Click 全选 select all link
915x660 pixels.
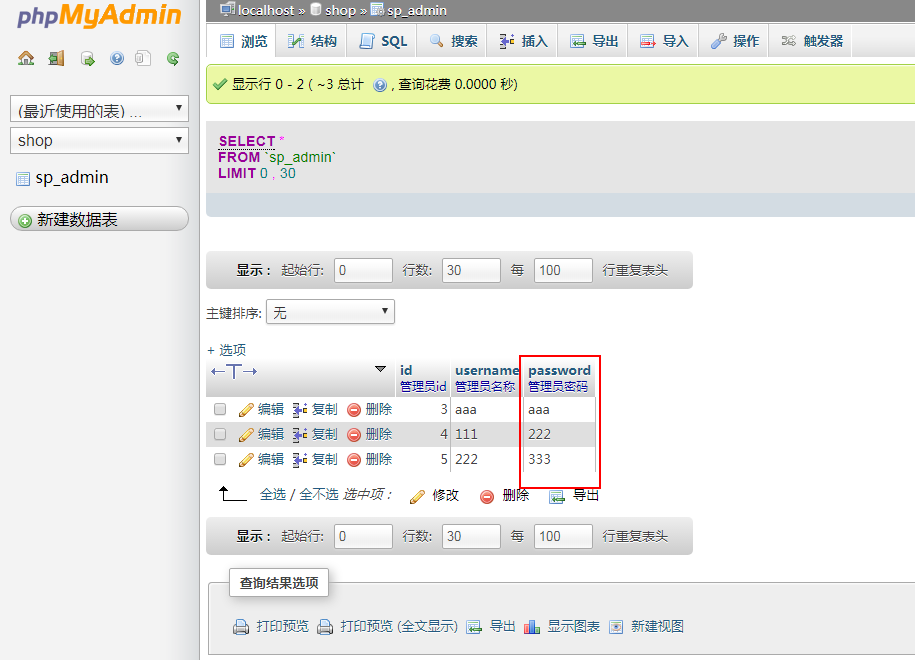tap(273, 495)
